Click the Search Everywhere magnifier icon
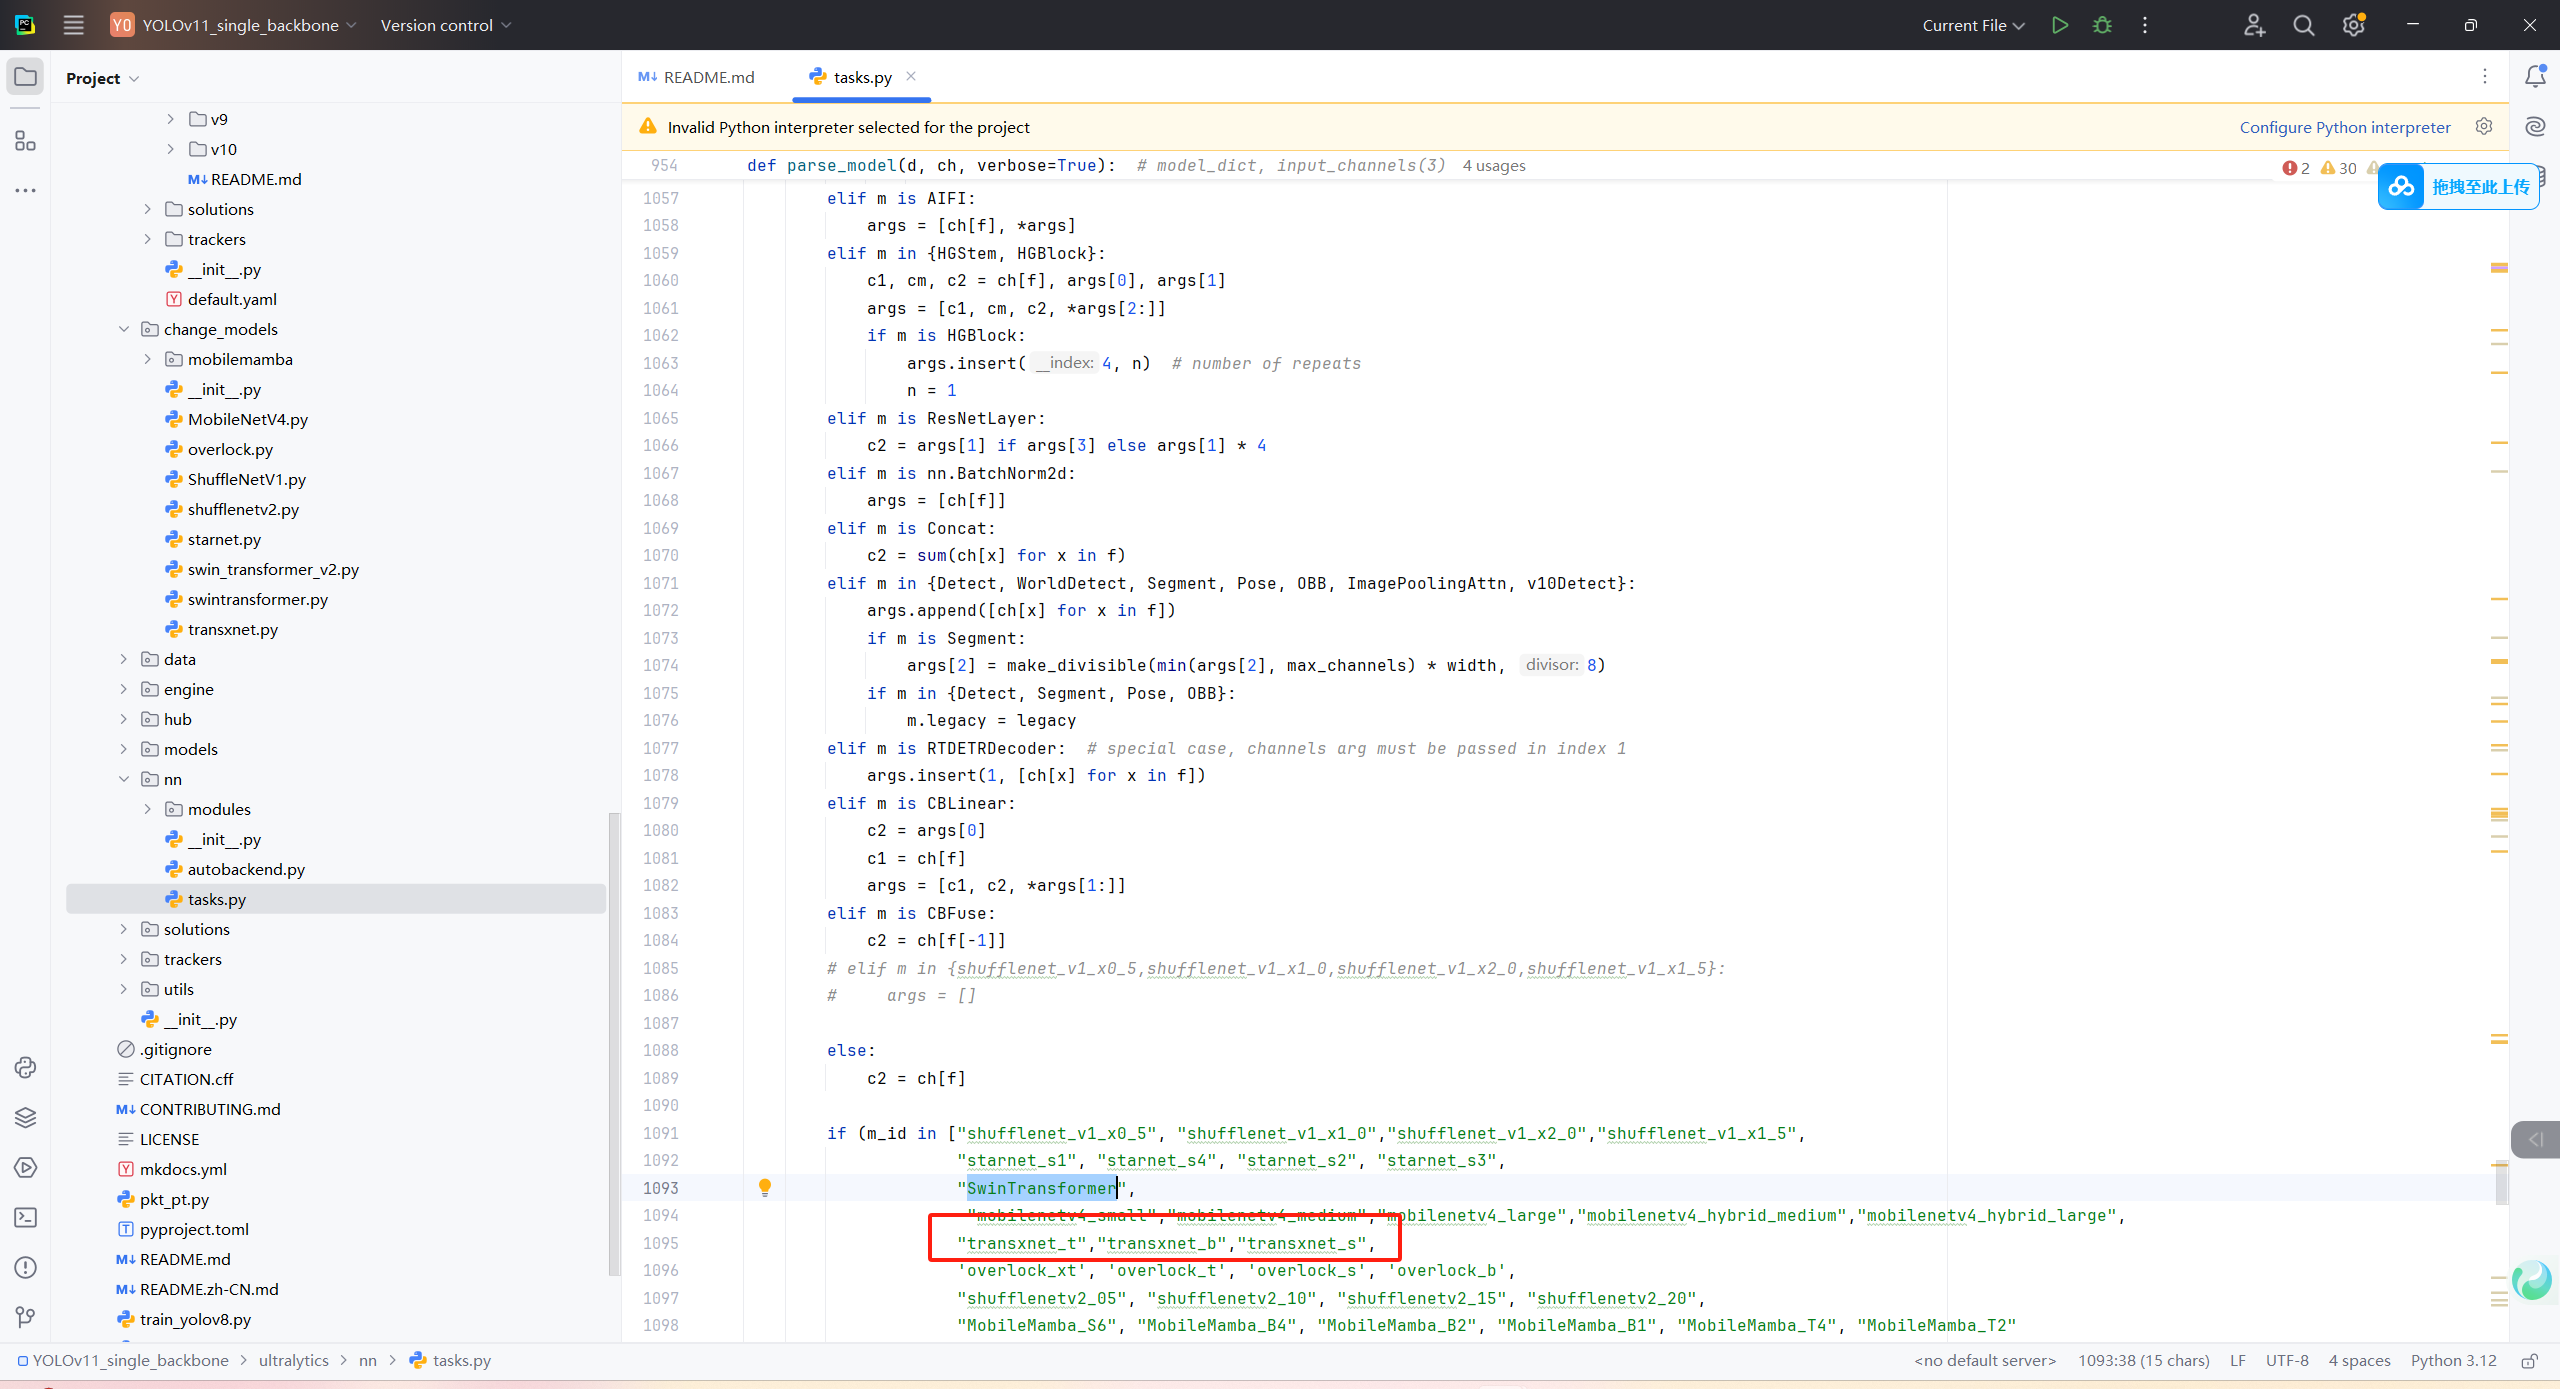Viewport: 2560px width, 1389px height. (2303, 25)
